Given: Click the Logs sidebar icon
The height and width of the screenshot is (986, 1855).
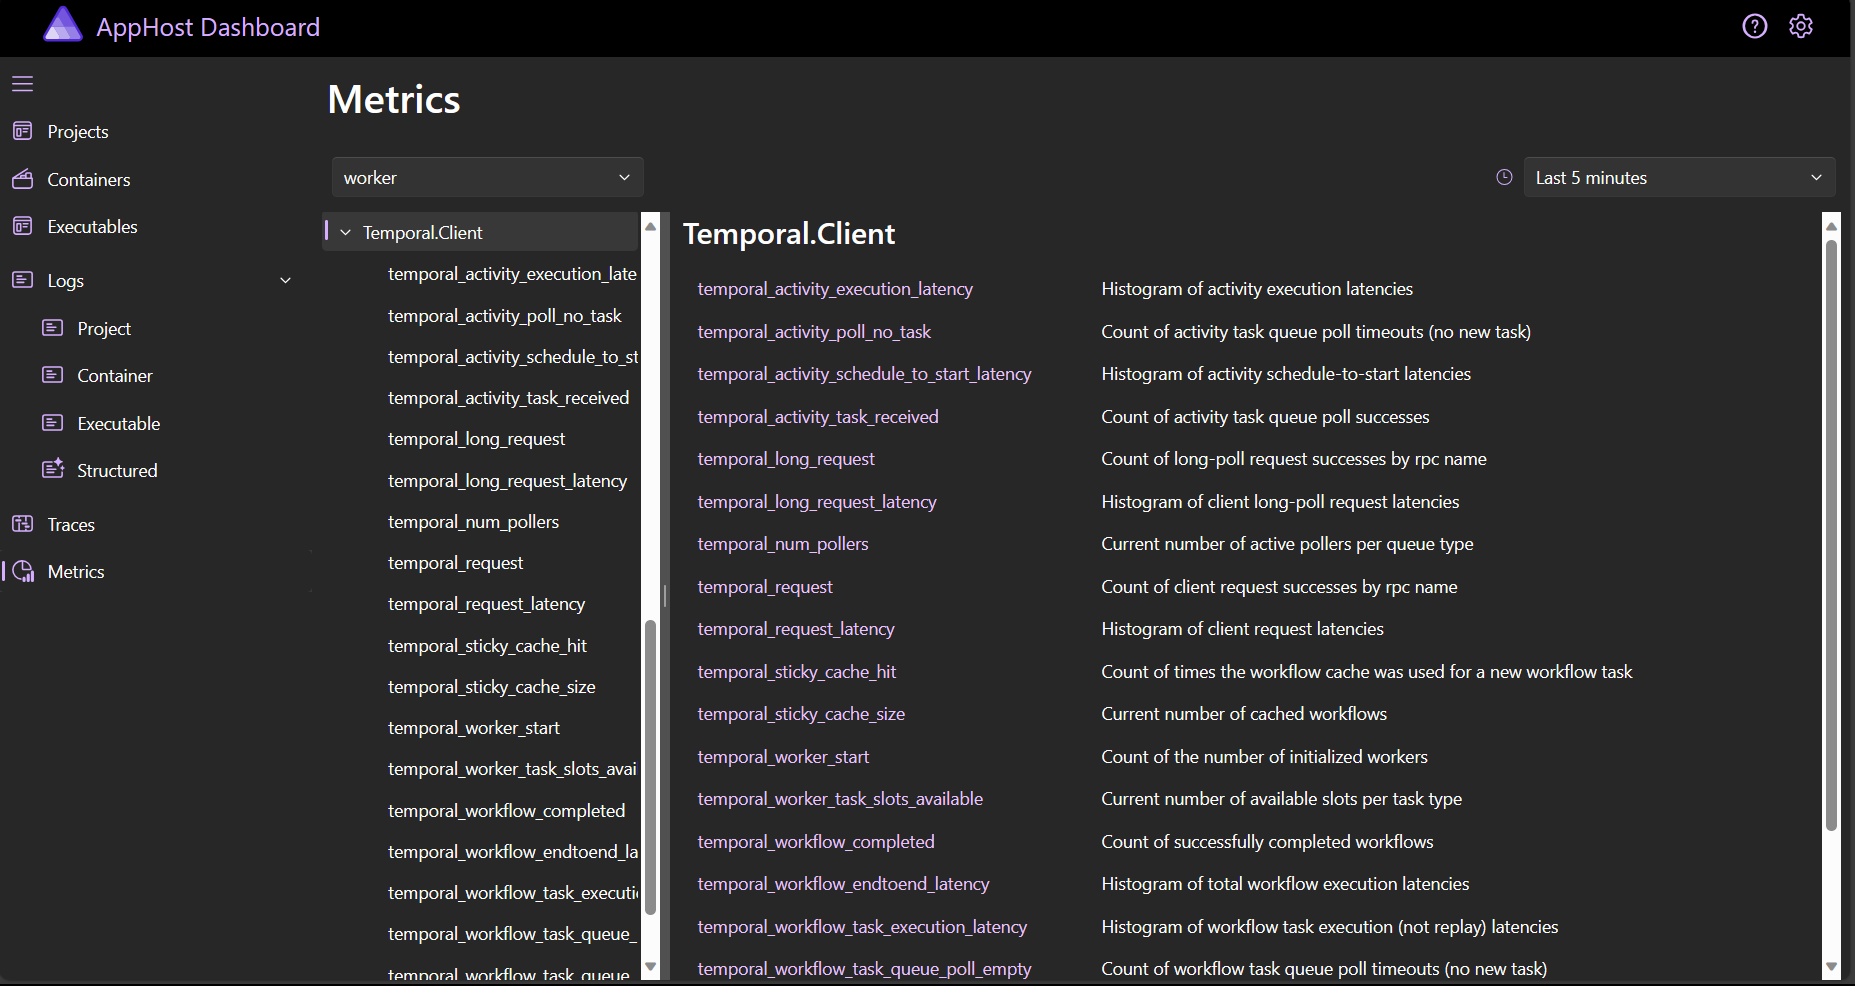Looking at the screenshot, I should click(x=23, y=280).
